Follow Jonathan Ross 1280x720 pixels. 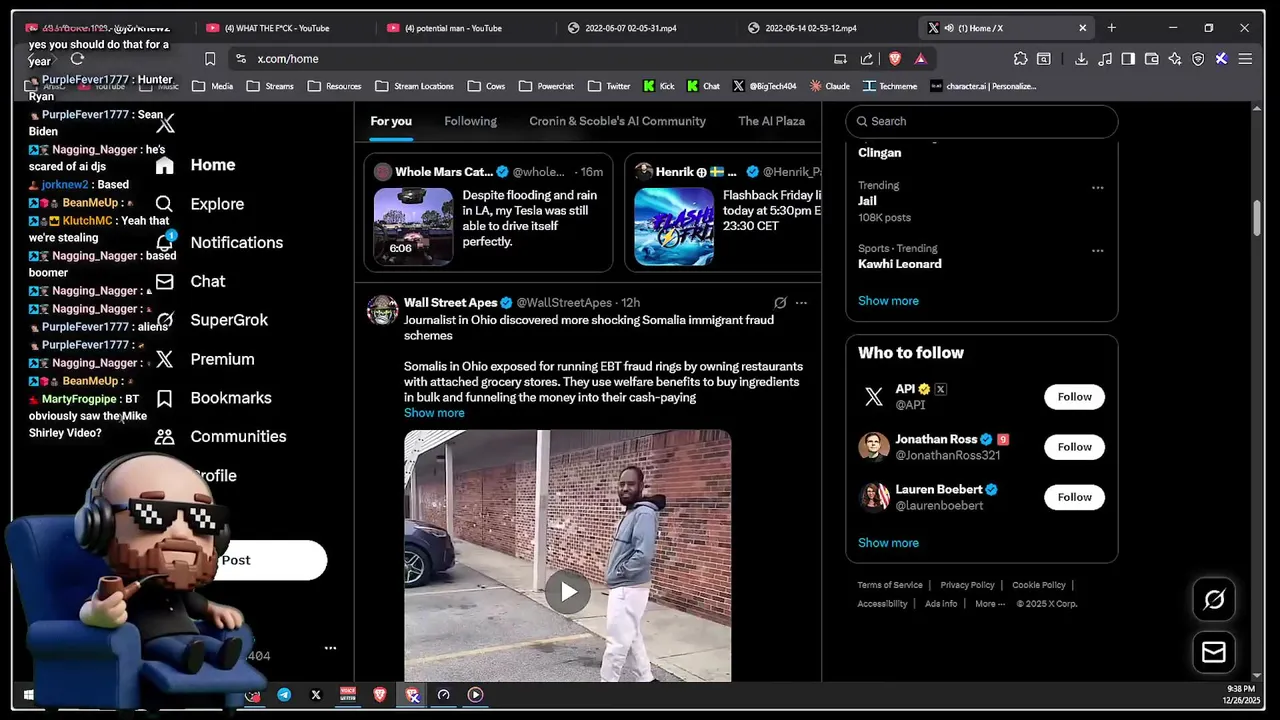click(1075, 447)
